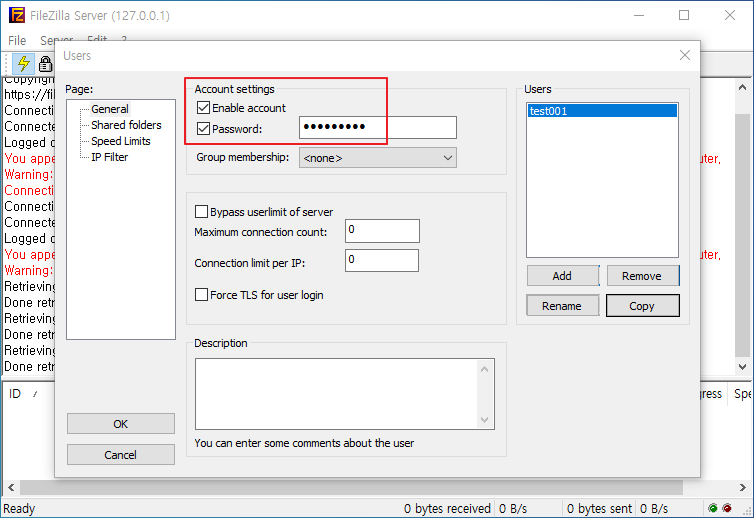The height and width of the screenshot is (518, 754).
Task: Click the Connection limit per IP field
Action: 382,260
